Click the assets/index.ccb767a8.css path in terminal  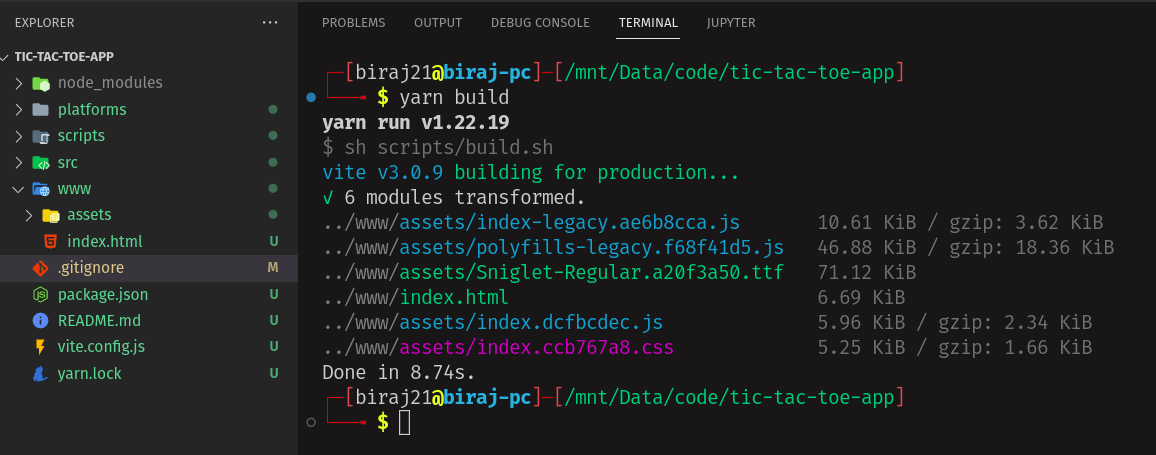(x=536, y=347)
